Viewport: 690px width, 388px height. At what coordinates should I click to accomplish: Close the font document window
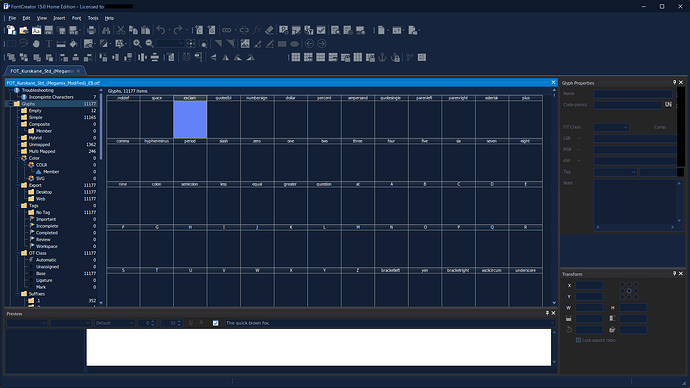pyautogui.click(x=553, y=82)
